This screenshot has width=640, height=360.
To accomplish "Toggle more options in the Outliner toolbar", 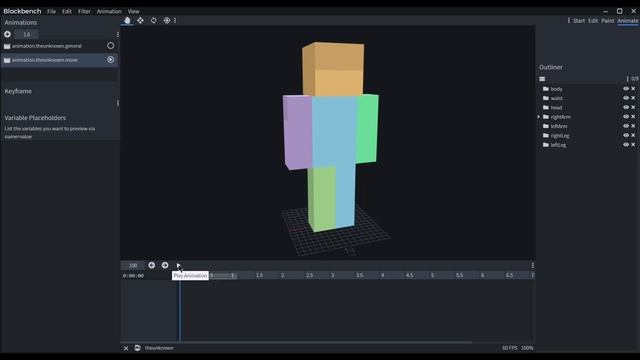I will tap(542, 79).
